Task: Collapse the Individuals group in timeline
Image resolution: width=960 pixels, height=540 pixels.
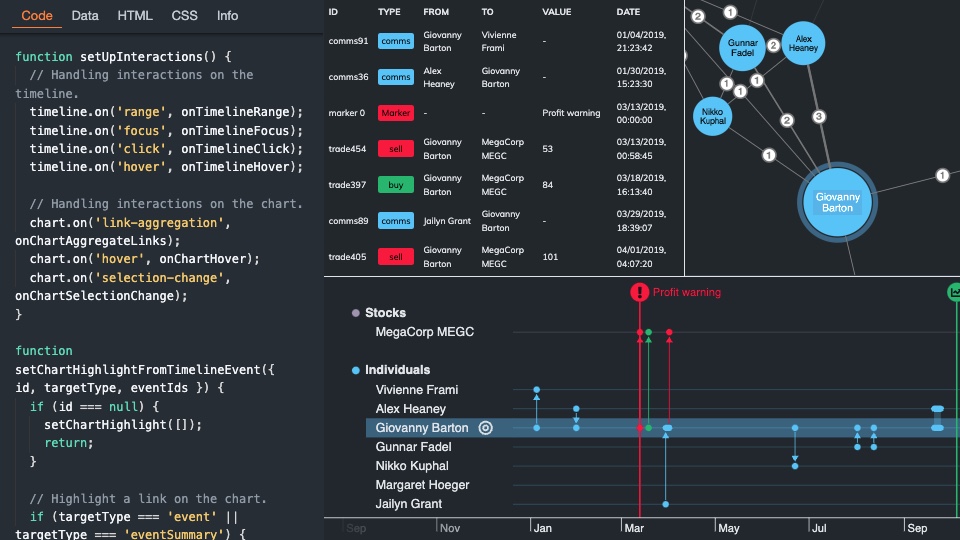Action: point(356,370)
